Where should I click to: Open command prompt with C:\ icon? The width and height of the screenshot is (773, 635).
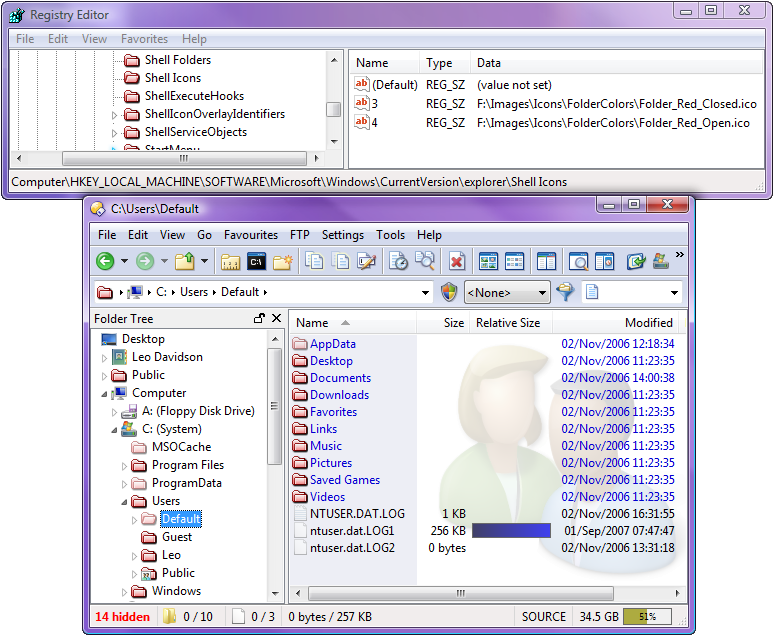point(256,262)
